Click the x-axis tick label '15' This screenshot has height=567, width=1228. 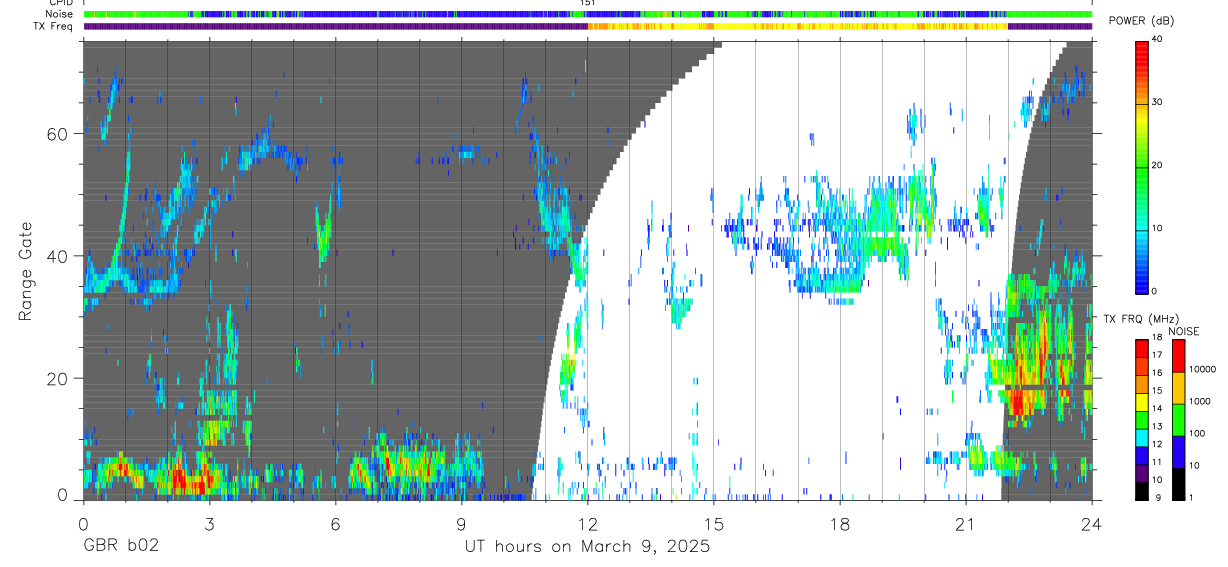point(714,522)
